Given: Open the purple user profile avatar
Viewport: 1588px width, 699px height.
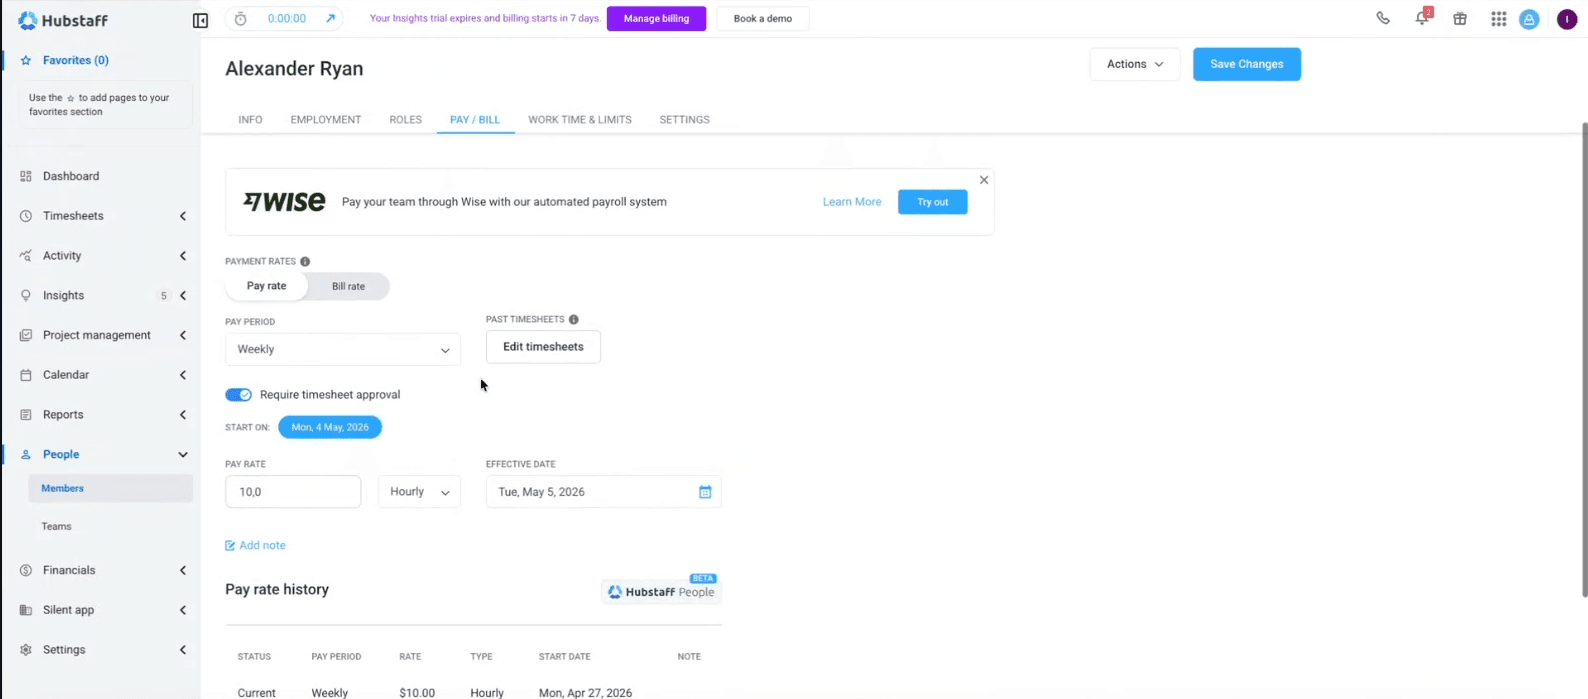Looking at the screenshot, I should 1567,19.
